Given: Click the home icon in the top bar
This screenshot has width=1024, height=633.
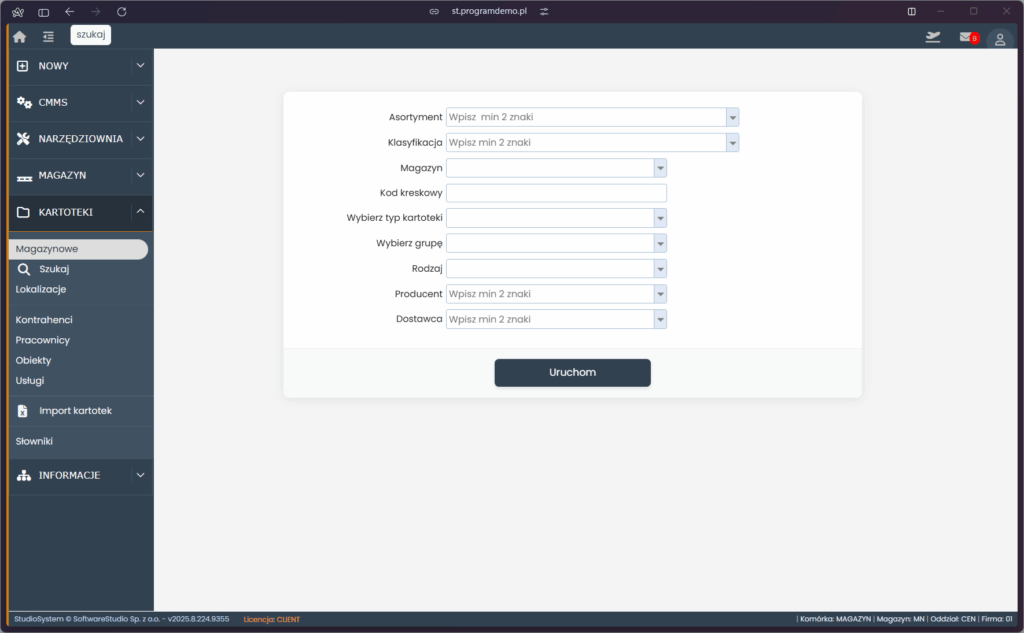Looking at the screenshot, I should tap(19, 35).
